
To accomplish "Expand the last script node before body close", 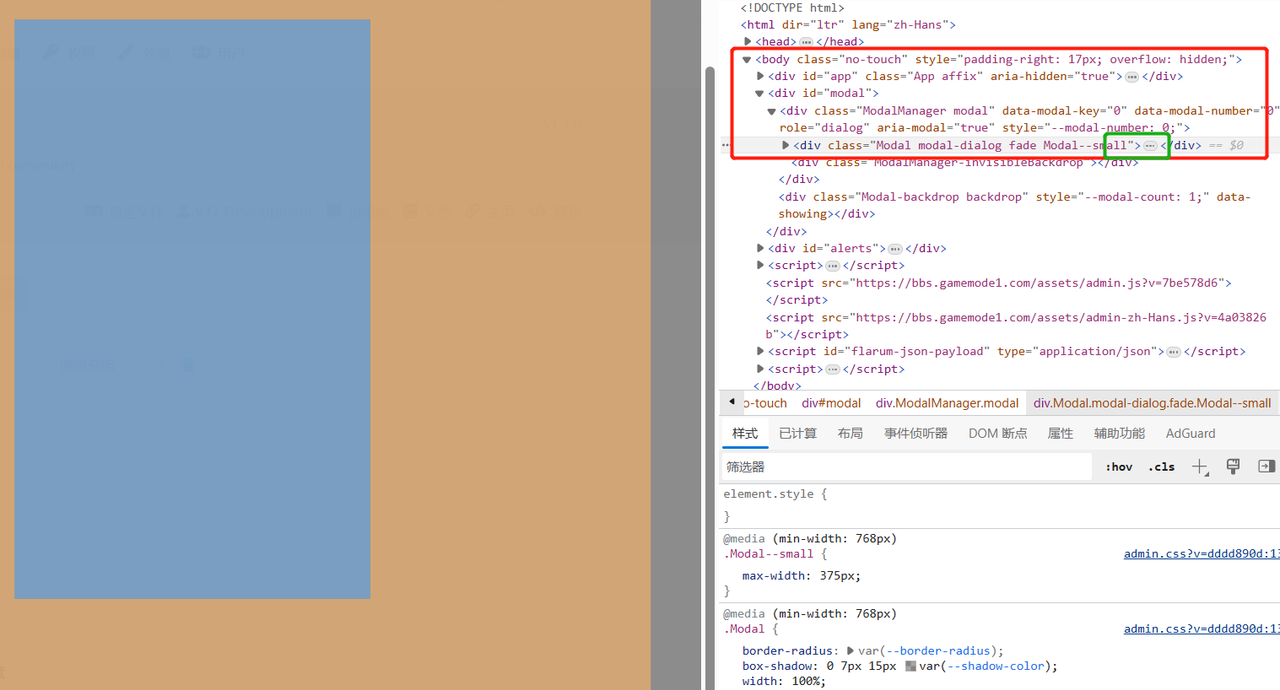I will pyautogui.click(x=761, y=369).
